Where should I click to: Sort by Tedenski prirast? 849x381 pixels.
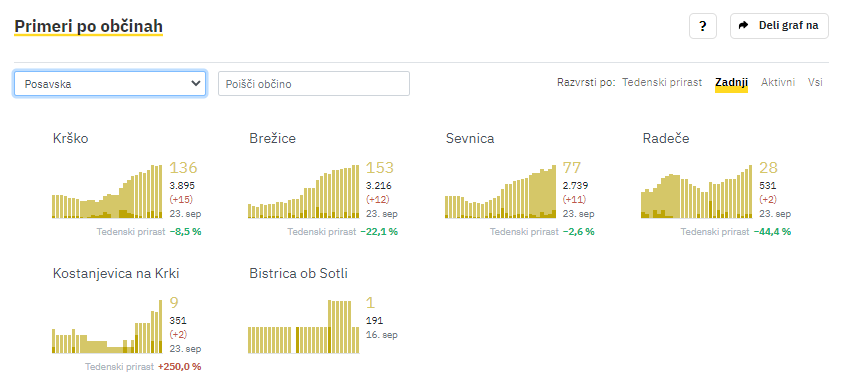pyautogui.click(x=662, y=83)
